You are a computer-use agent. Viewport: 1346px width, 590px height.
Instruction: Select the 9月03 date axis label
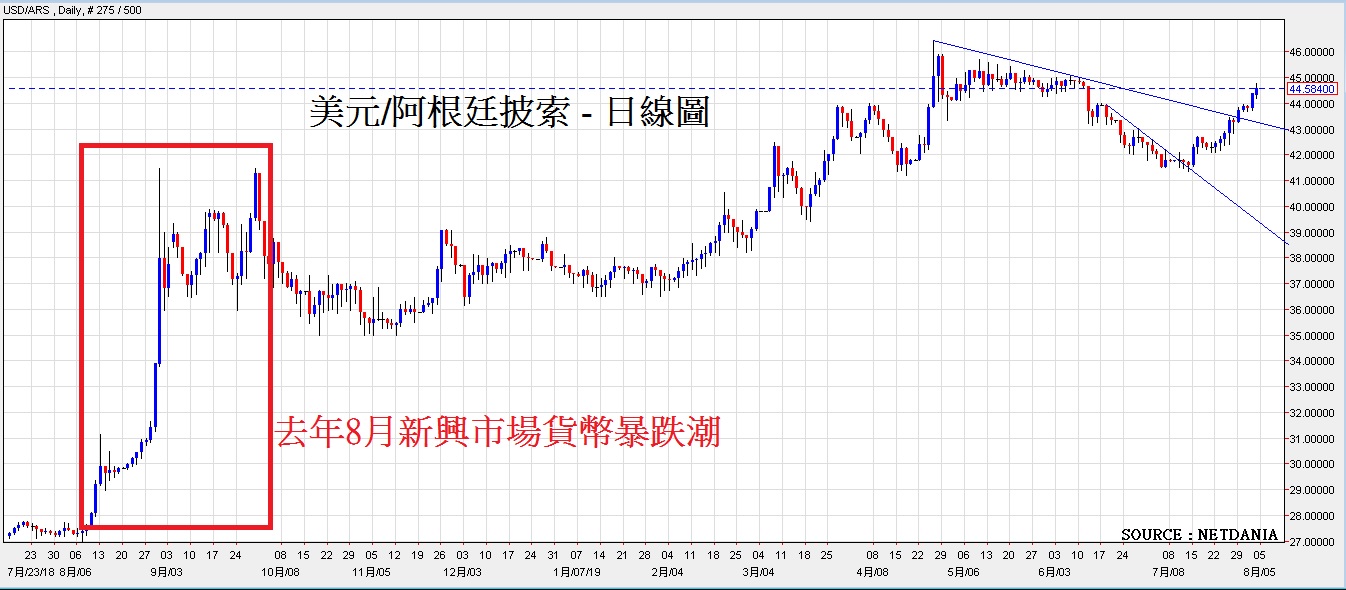click(165, 573)
